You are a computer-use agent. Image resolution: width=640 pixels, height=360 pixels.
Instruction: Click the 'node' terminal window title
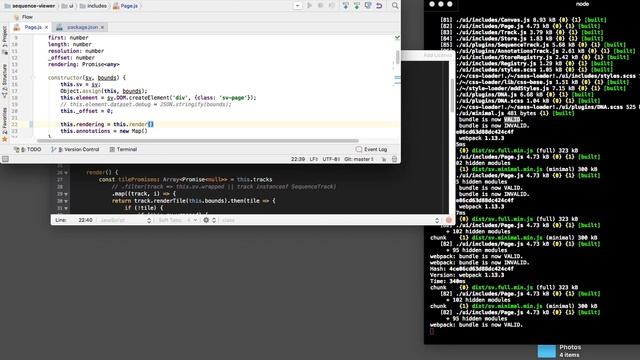tap(582, 4)
